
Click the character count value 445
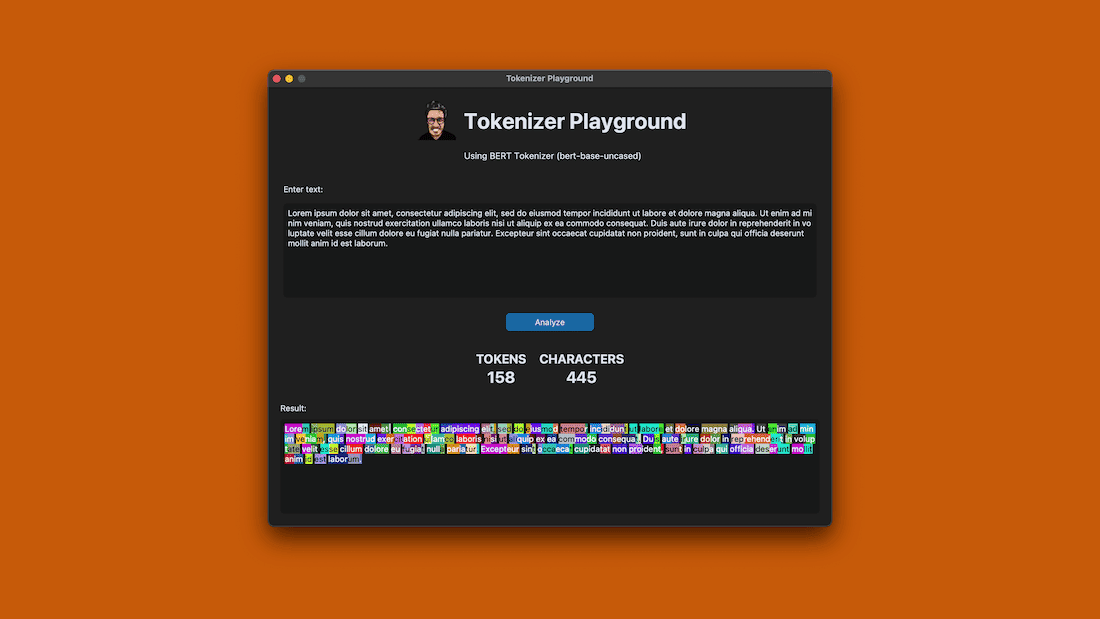[x=582, y=378]
